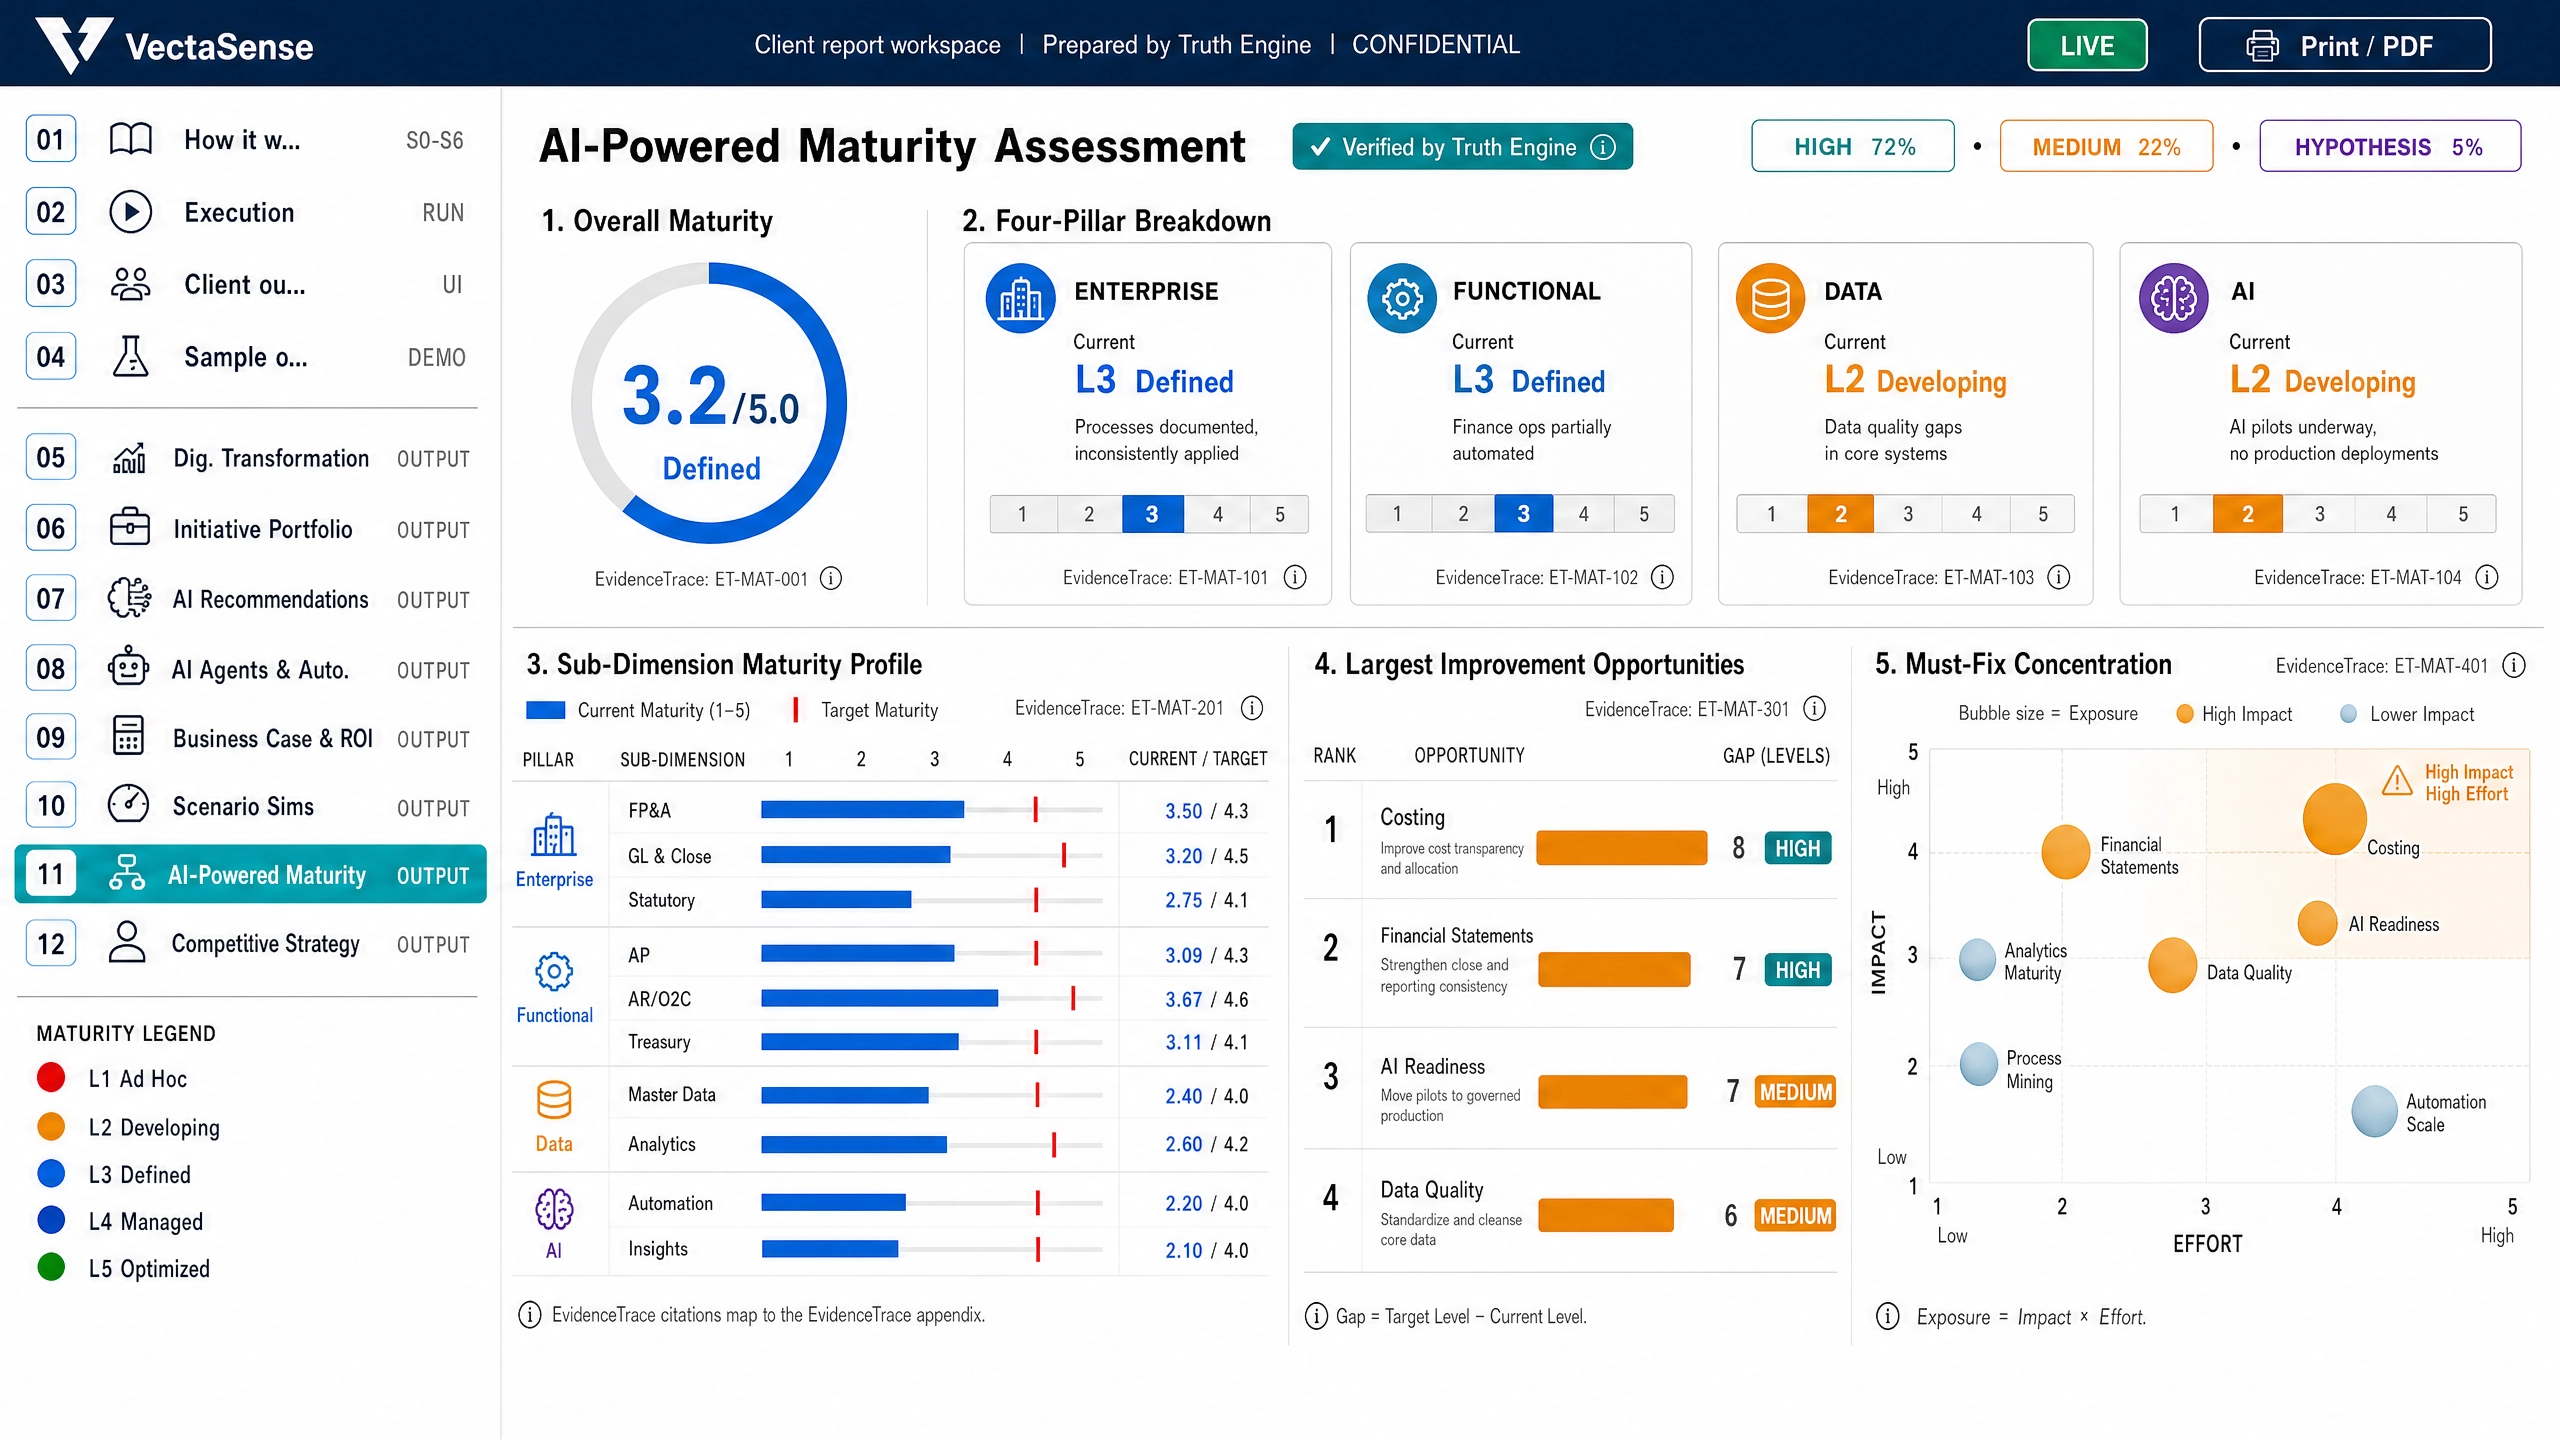This screenshot has width=2560, height=1440.
Task: Click the Costing bubble in Must-Fix chart
Action: [2334, 818]
